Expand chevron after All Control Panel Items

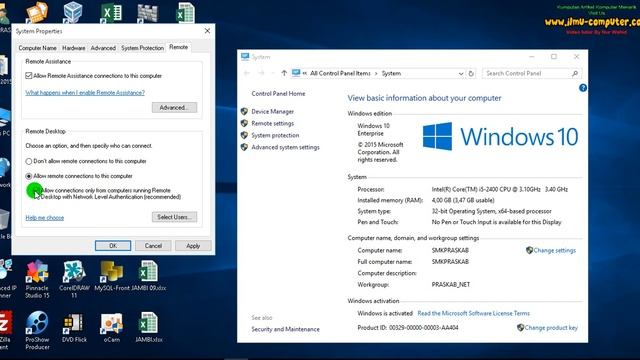point(376,73)
